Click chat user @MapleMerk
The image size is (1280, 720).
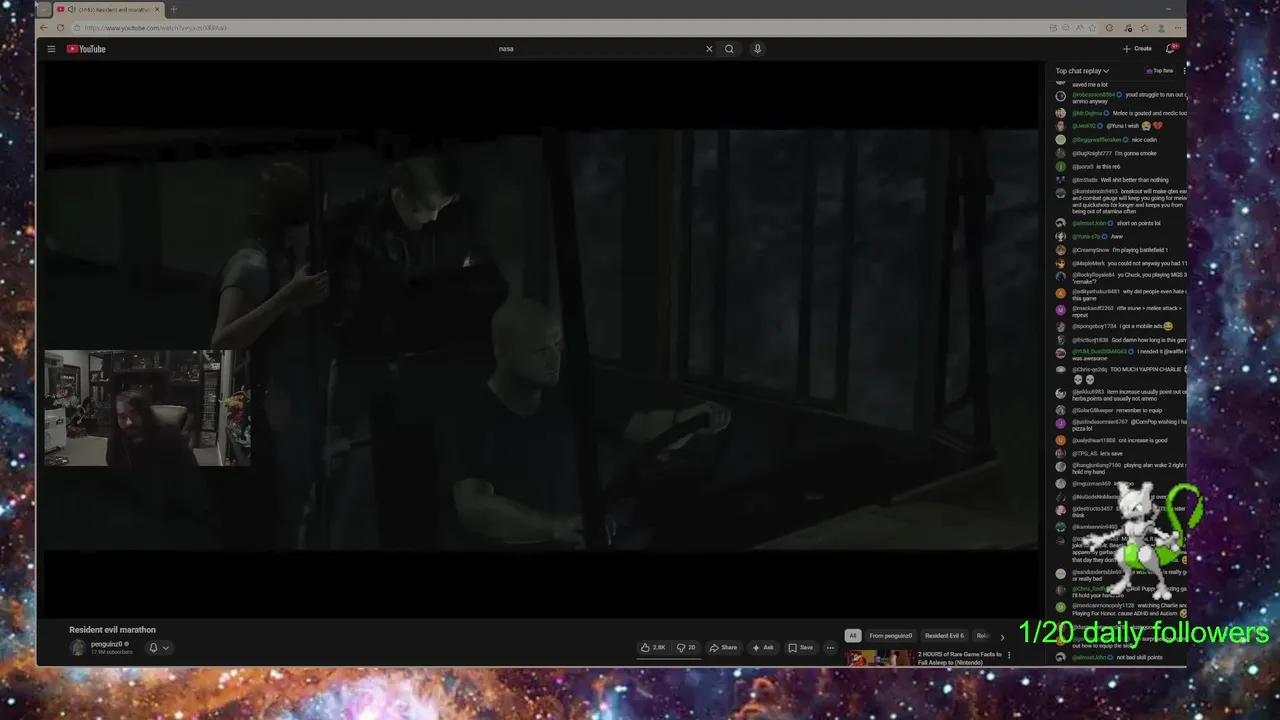1088,263
